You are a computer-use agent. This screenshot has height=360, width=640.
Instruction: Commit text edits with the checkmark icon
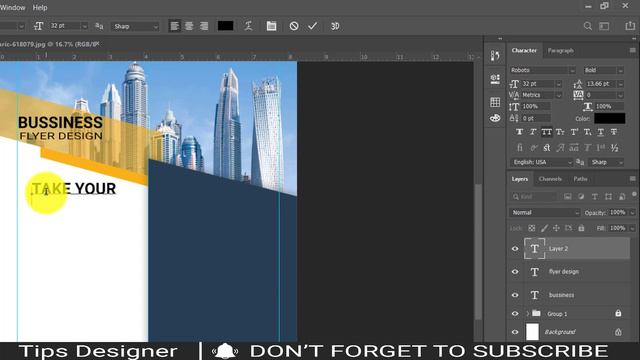point(313,26)
